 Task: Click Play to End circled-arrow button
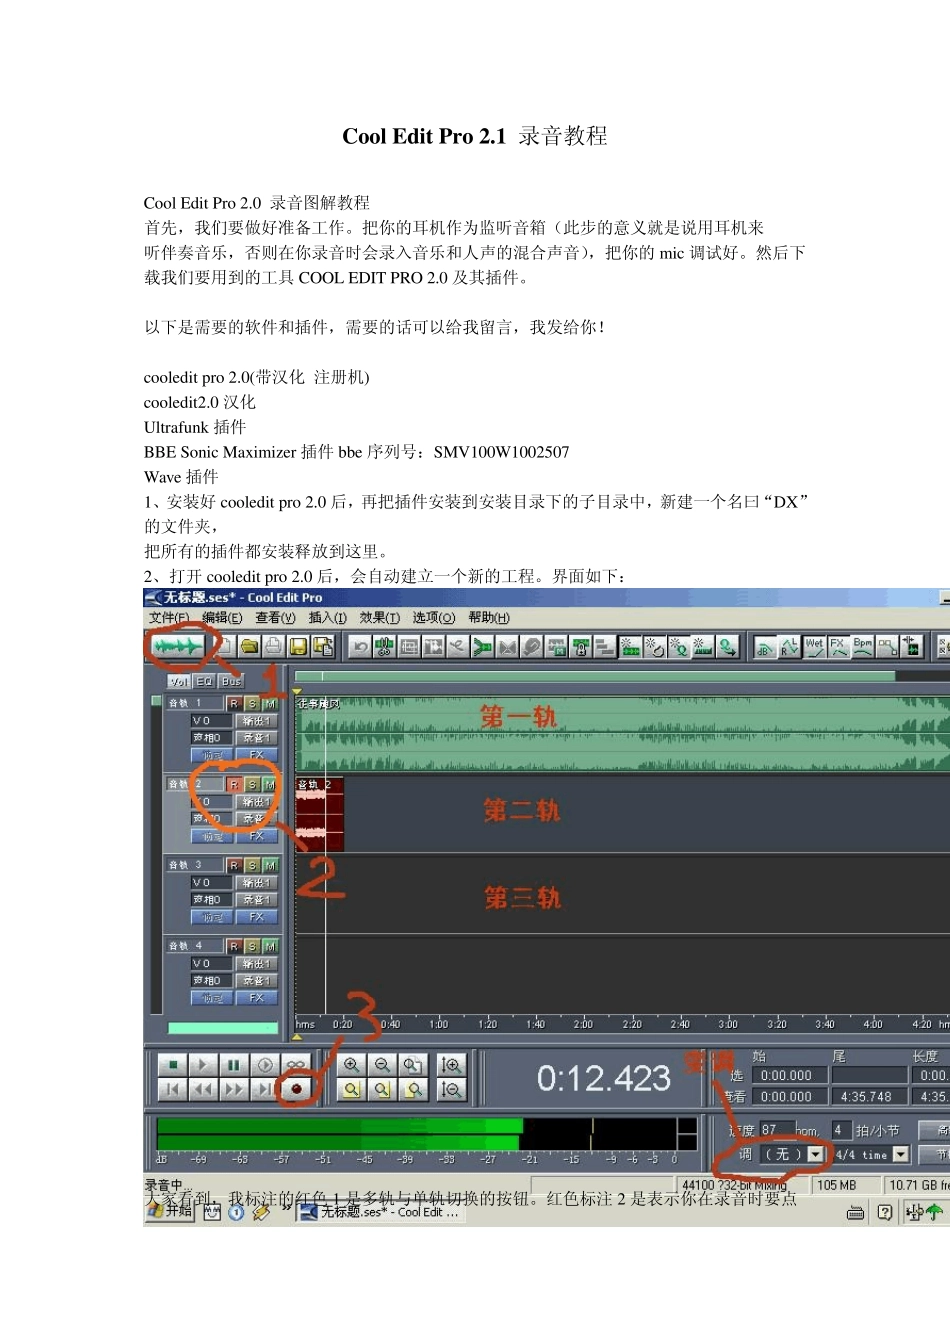(265, 1065)
